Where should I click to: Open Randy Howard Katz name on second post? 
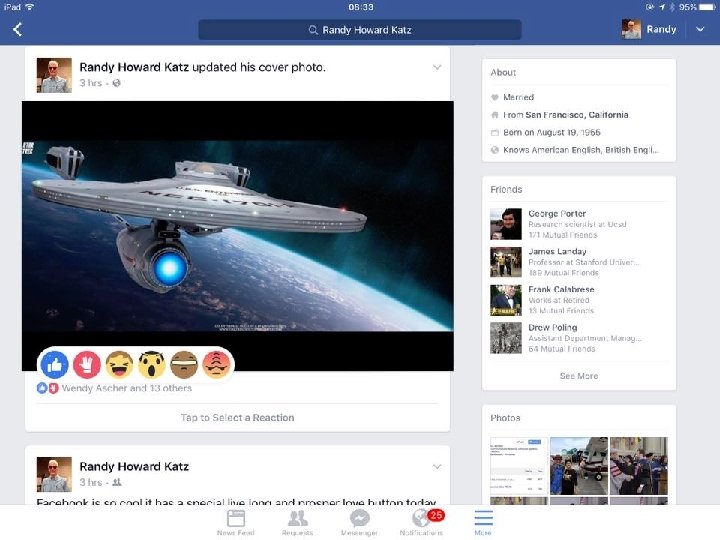click(134, 467)
